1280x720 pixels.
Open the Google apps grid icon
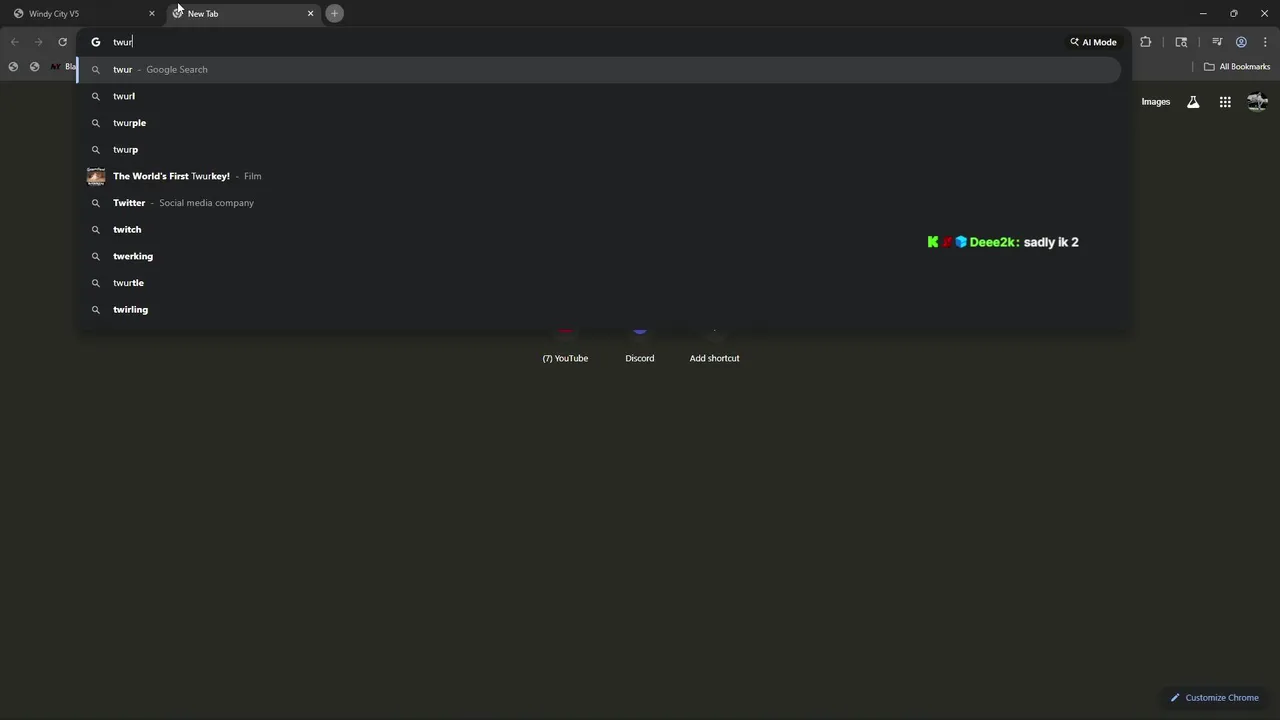pyautogui.click(x=1225, y=102)
